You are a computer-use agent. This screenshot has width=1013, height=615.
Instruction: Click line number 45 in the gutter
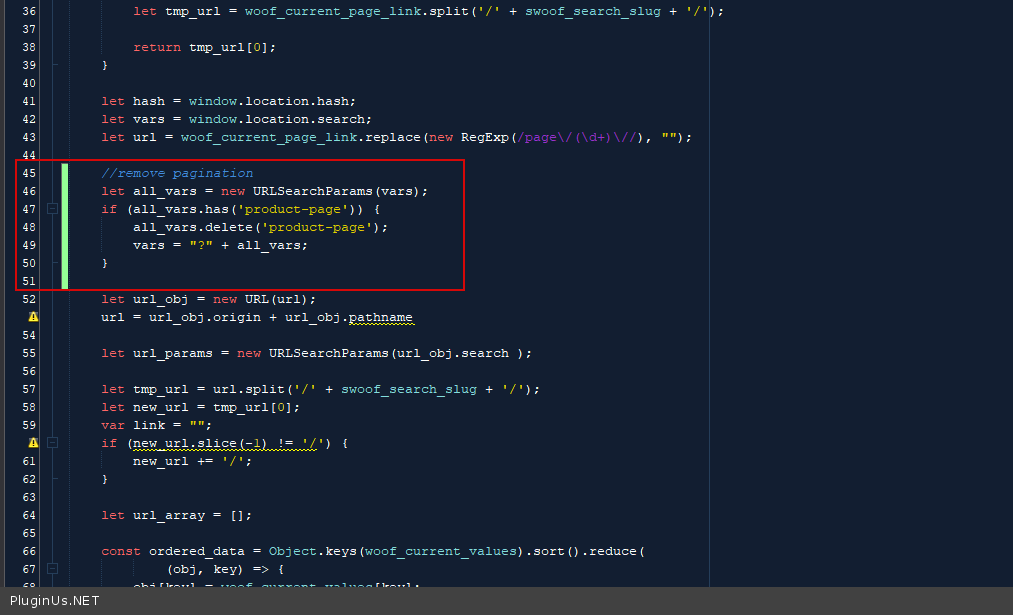coord(28,173)
